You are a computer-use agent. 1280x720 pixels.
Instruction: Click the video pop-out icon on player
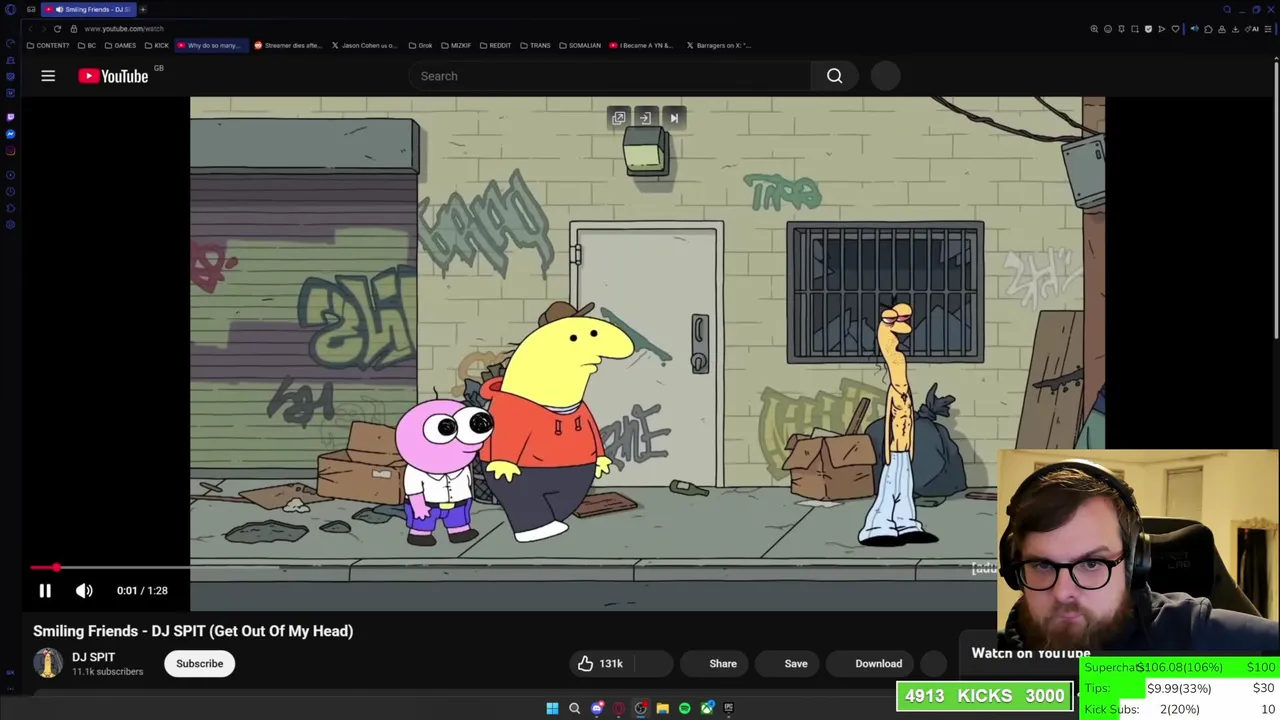[x=619, y=118]
